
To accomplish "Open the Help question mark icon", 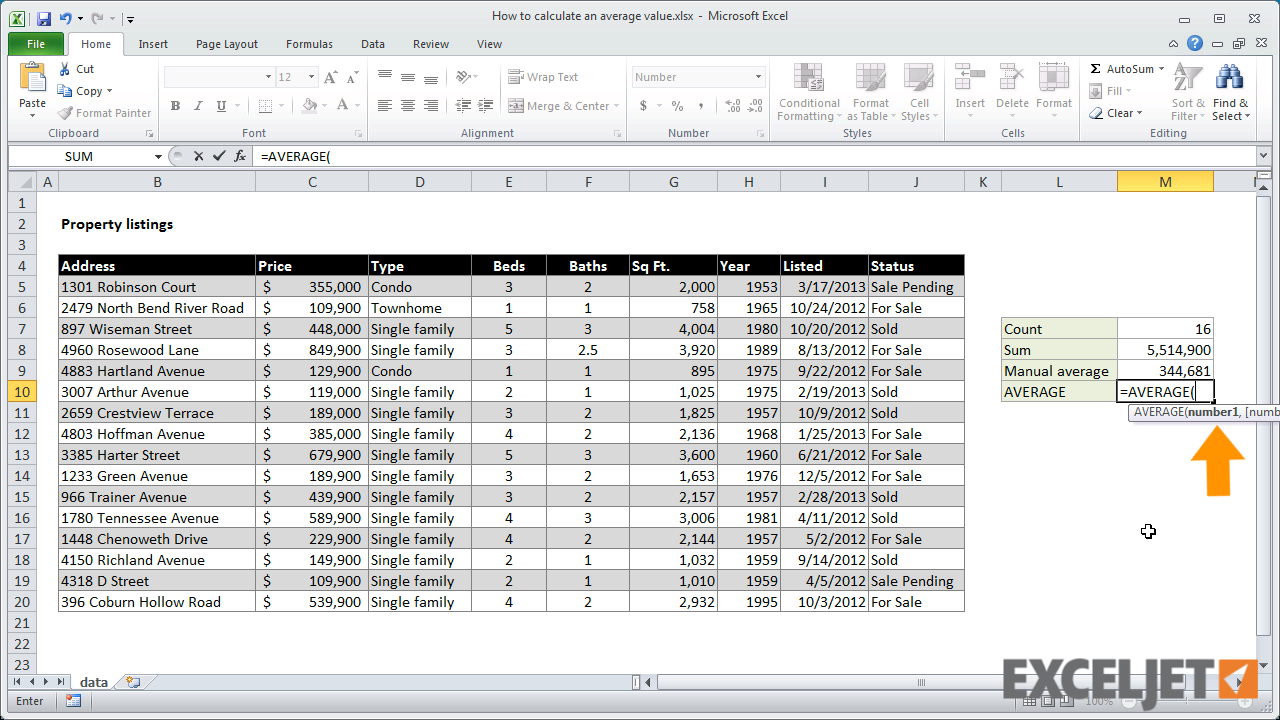I will [1195, 43].
